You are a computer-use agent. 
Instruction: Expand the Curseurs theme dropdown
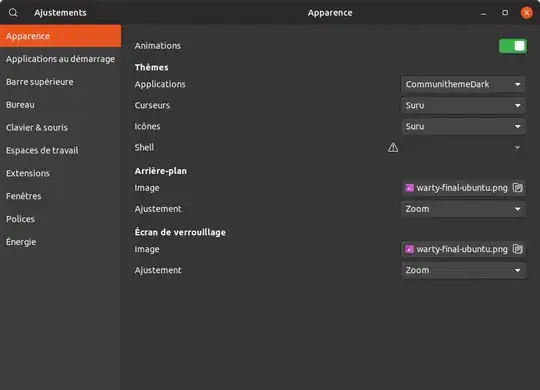(464, 105)
